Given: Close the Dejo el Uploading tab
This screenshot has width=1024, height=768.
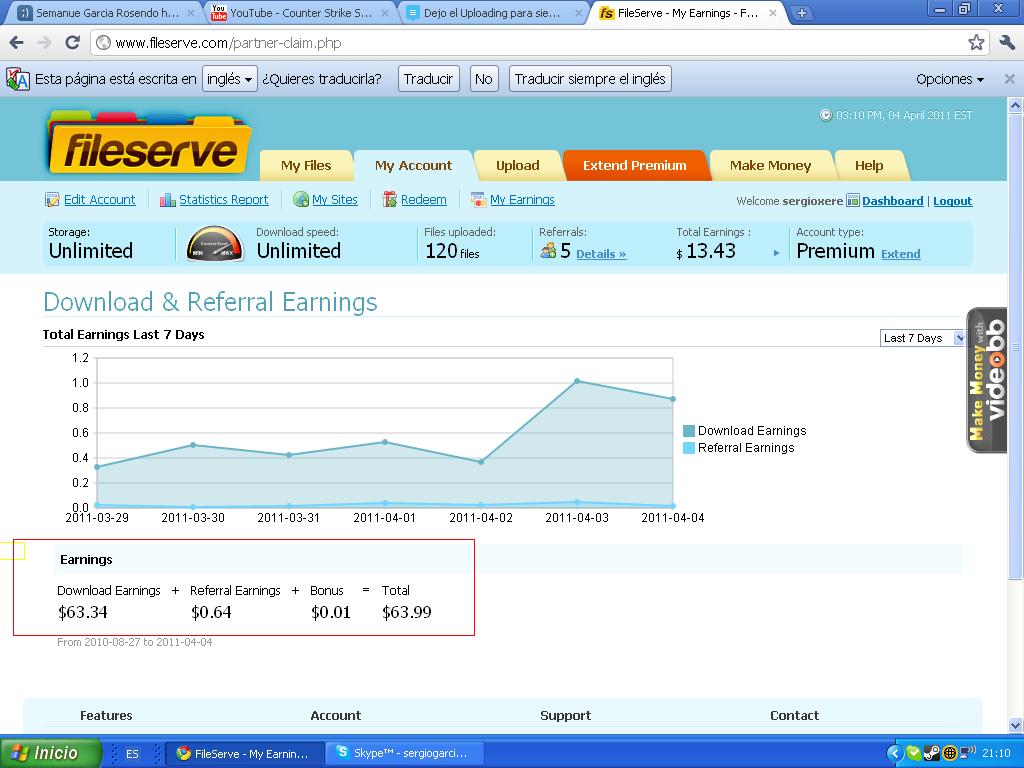Looking at the screenshot, I should click(579, 13).
